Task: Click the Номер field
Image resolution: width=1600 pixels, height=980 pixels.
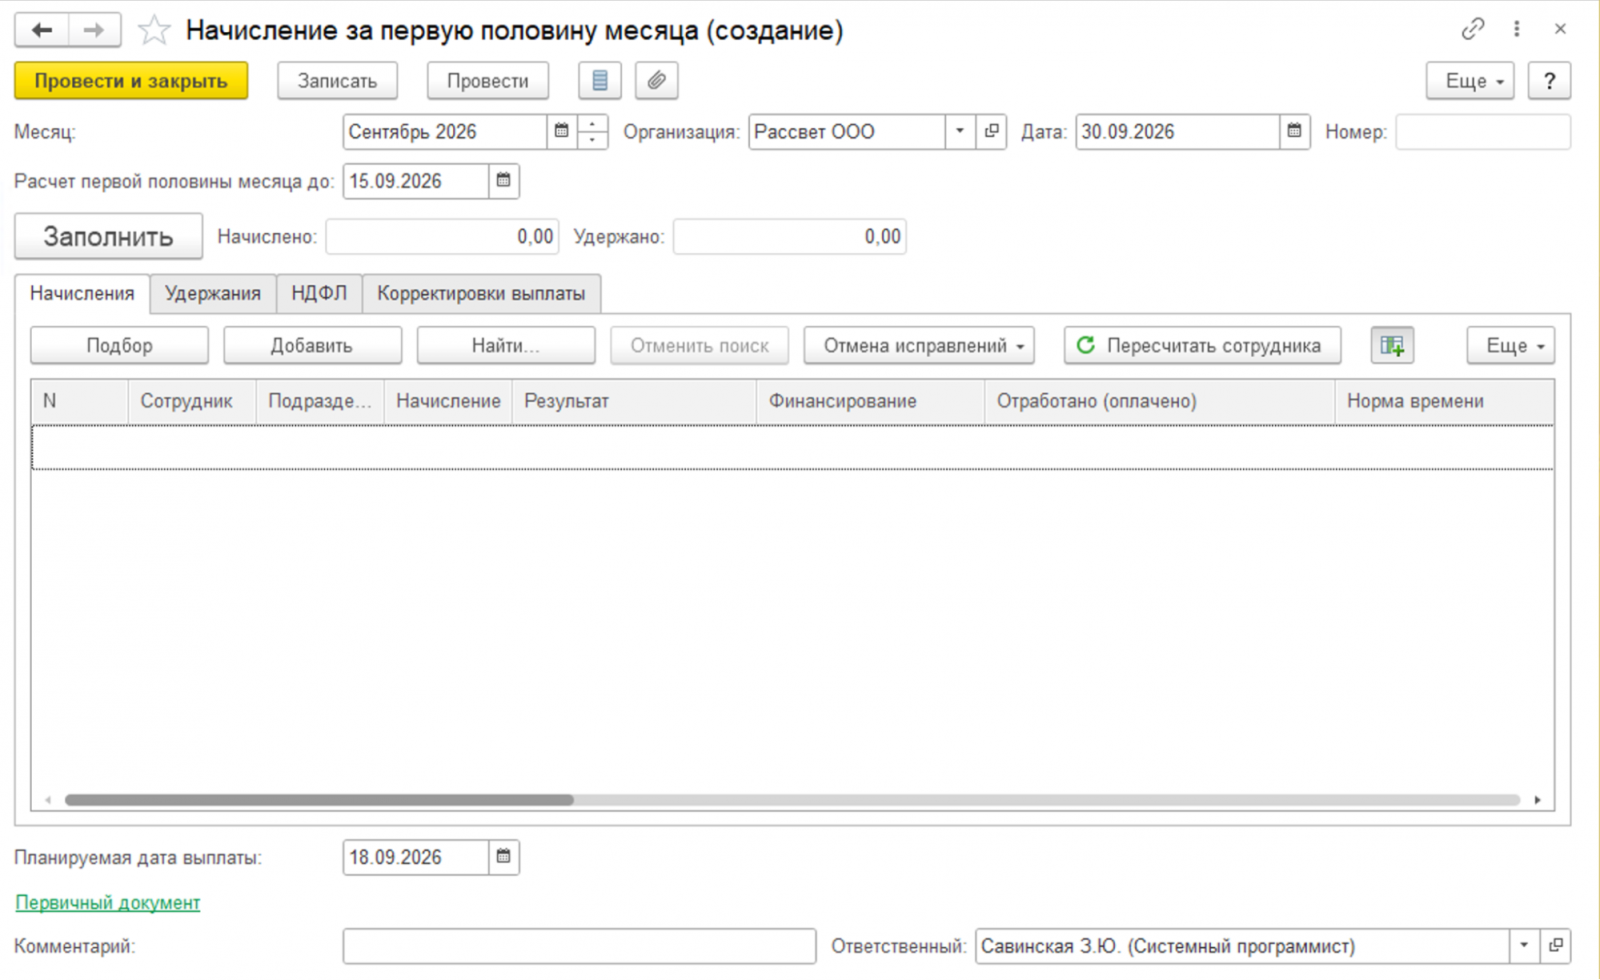Action: pos(1483,131)
